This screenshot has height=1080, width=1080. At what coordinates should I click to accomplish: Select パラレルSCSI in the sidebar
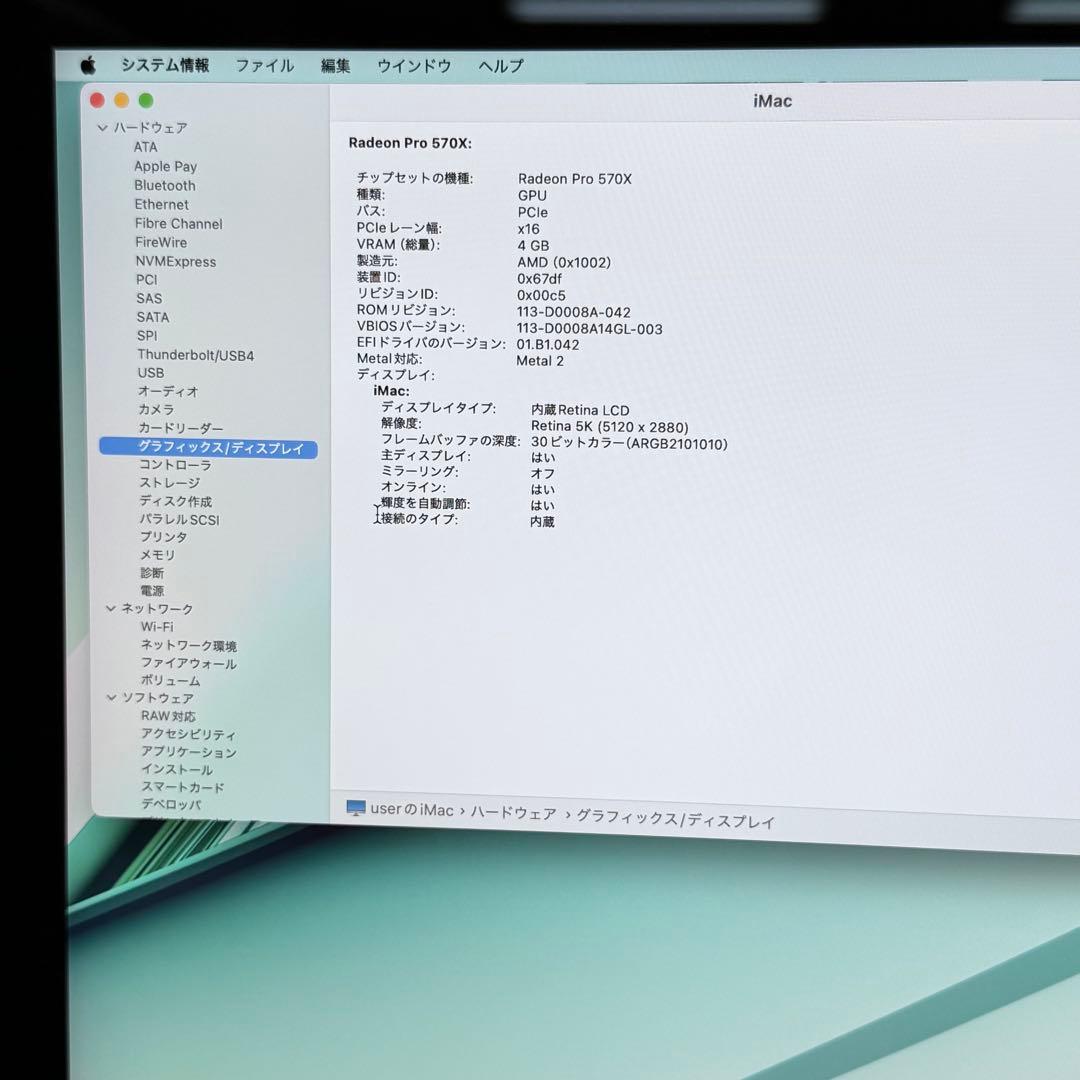click(x=180, y=519)
